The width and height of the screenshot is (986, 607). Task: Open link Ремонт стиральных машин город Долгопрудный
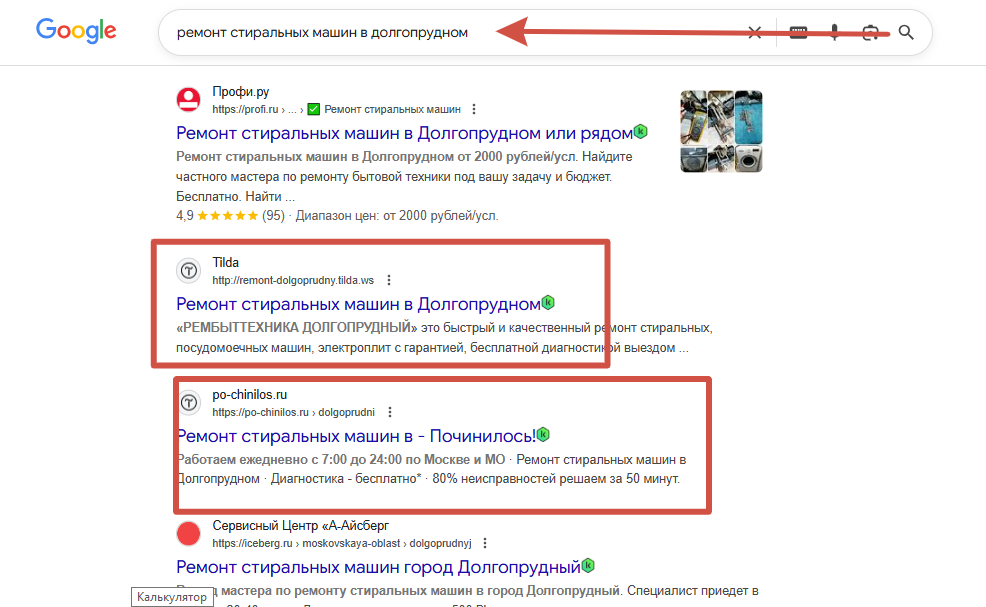pyautogui.click(x=378, y=567)
